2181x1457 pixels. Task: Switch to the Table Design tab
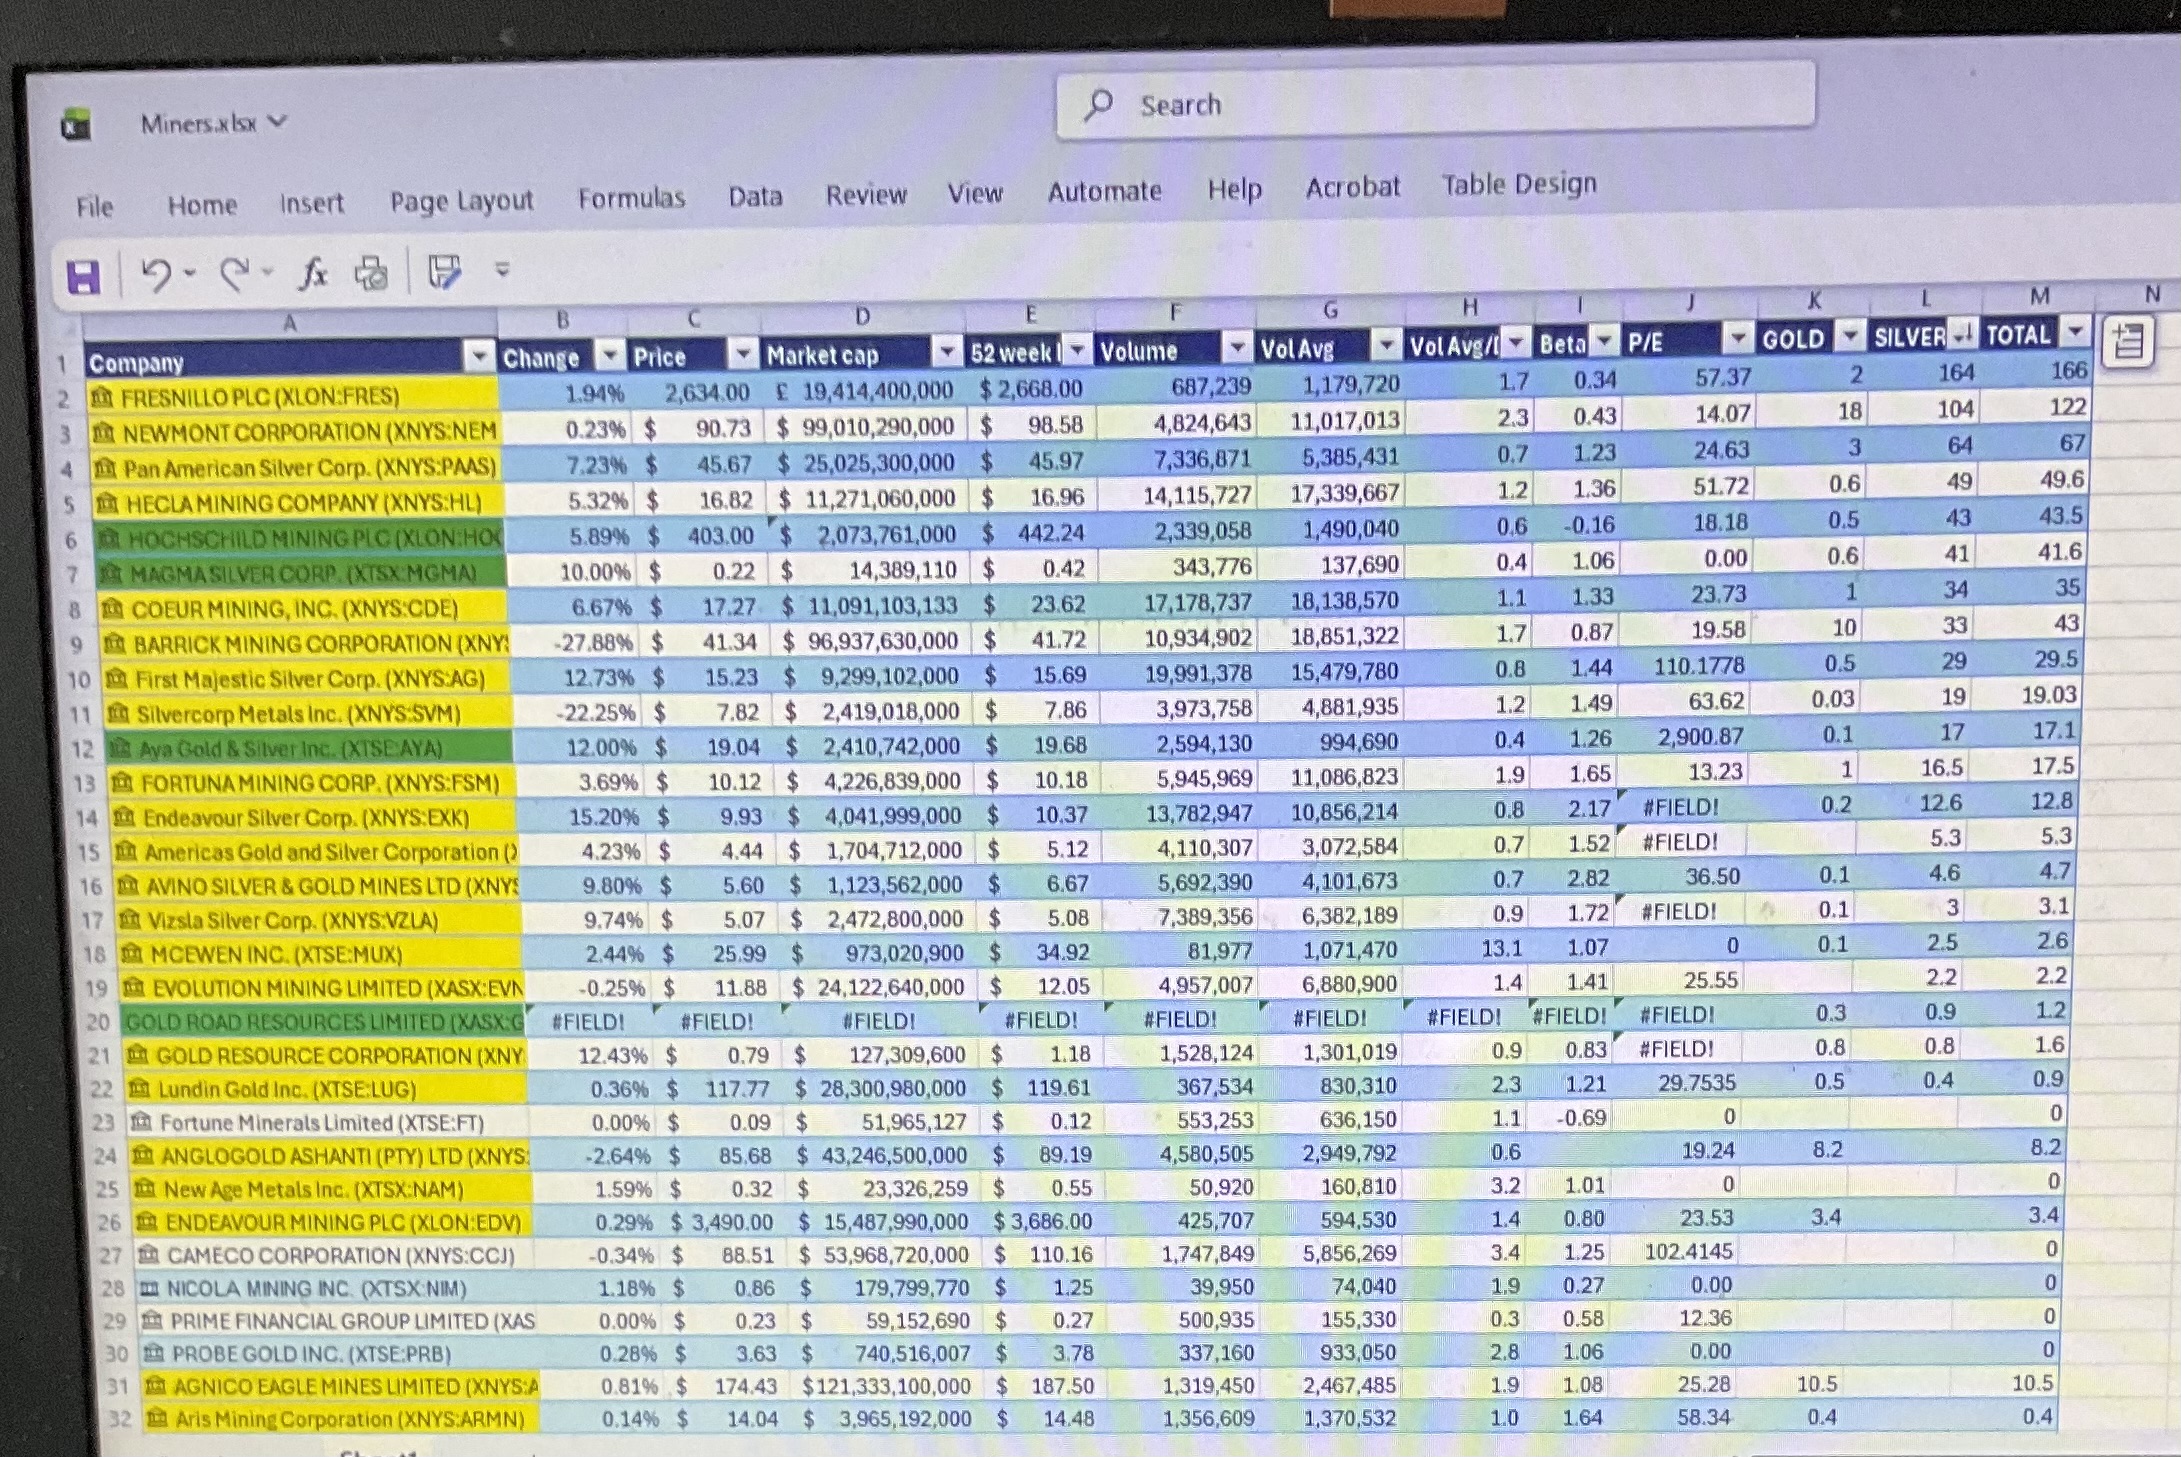1518,185
